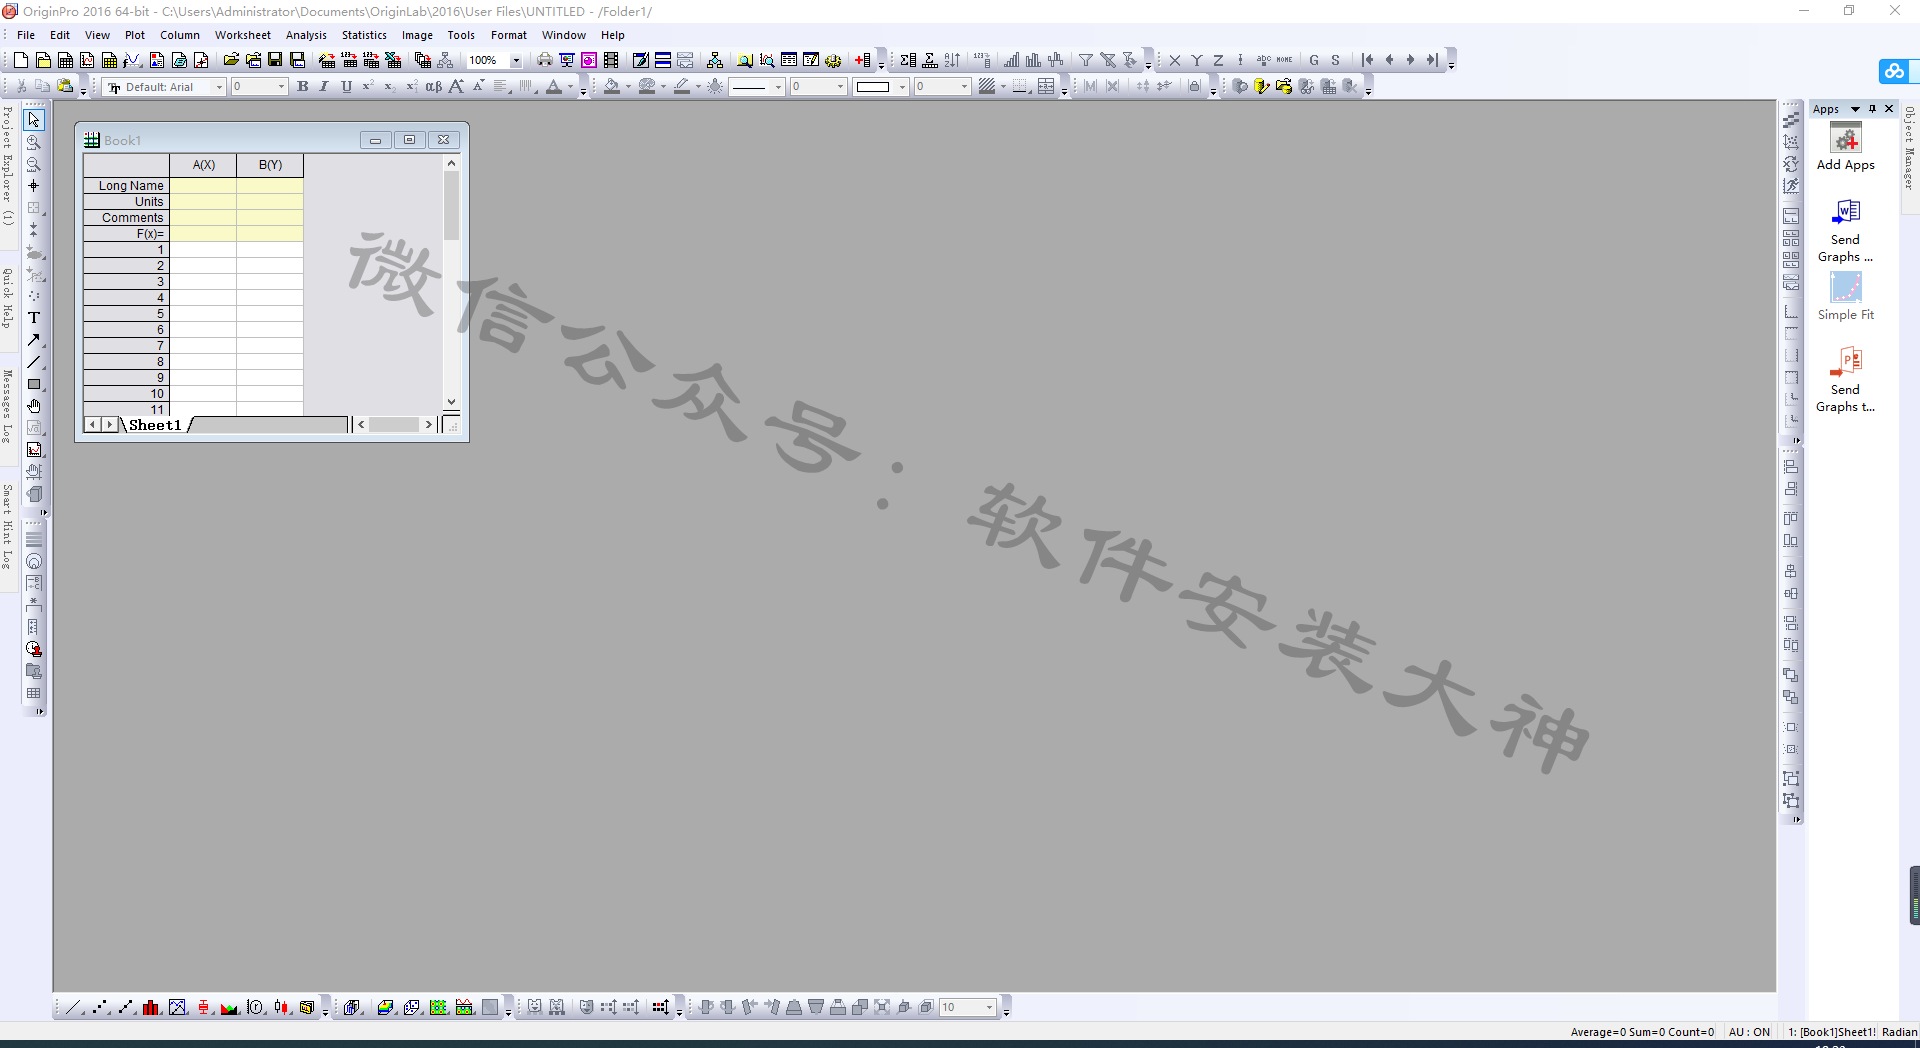1920x1048 pixels.
Task: Select the Screen Reader crosshair tool
Action: point(34,186)
